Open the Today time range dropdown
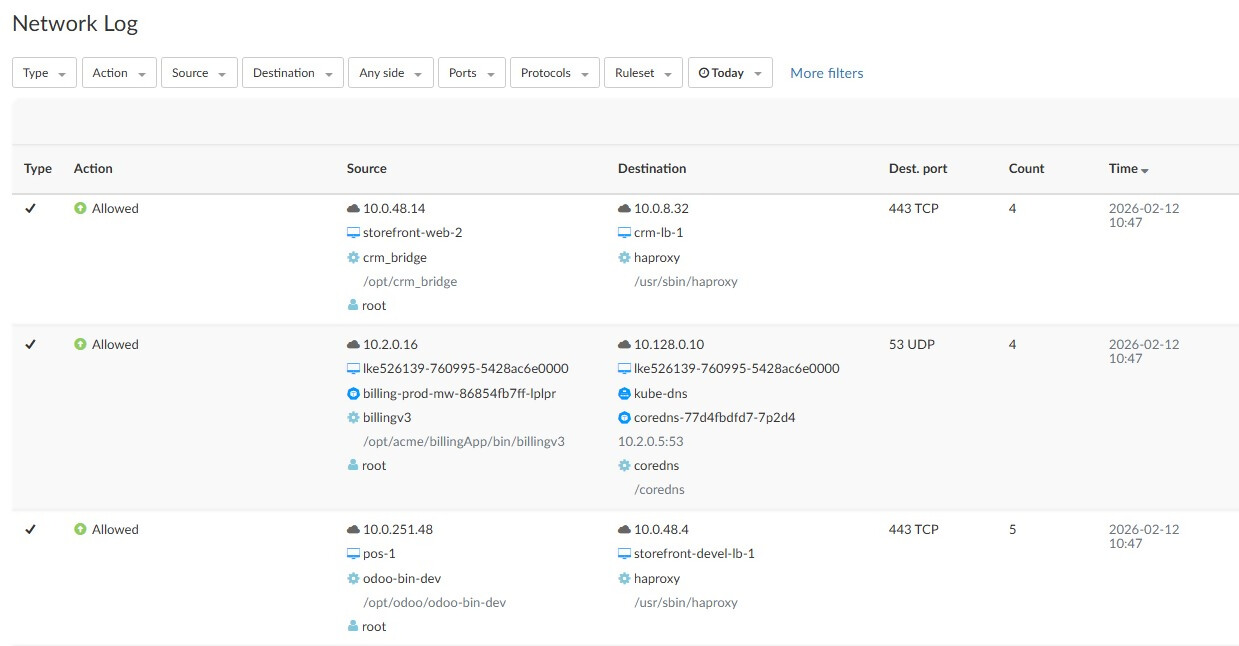 tap(730, 73)
